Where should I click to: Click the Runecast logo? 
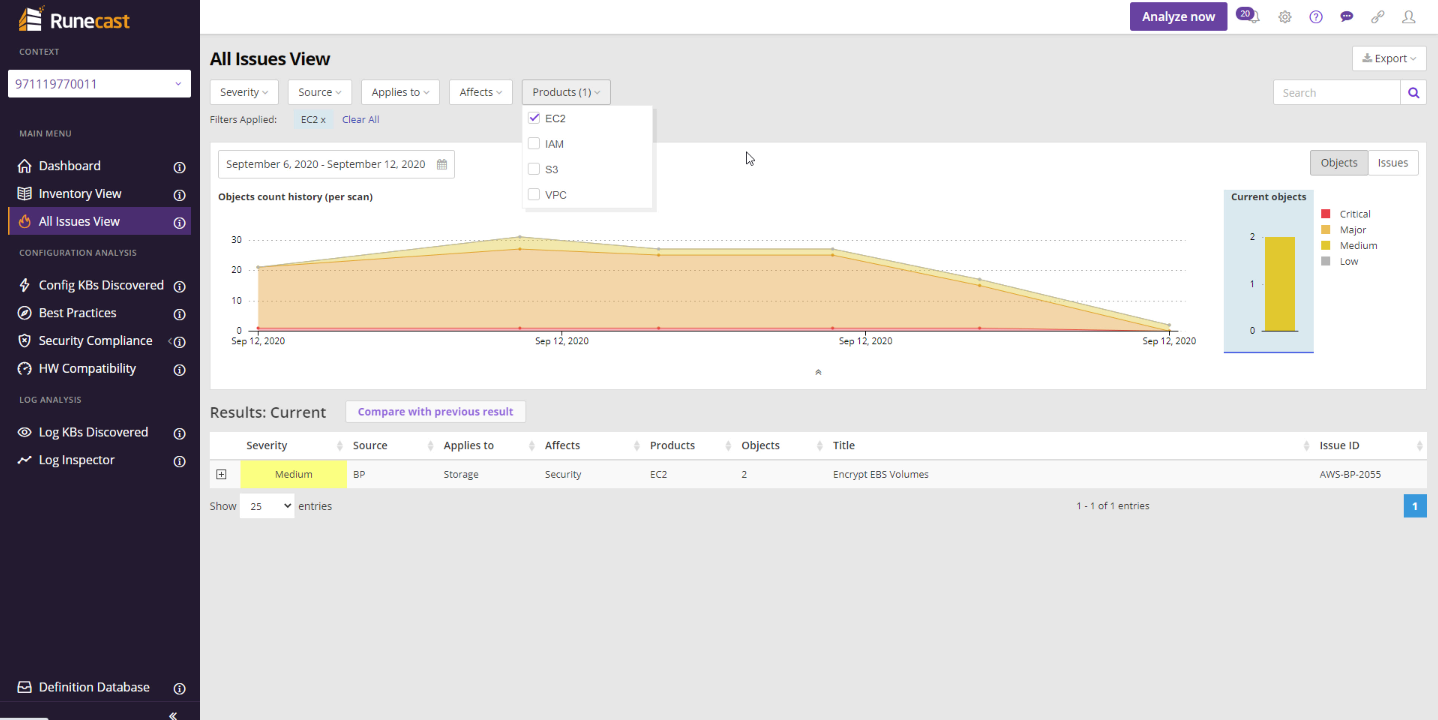tap(74, 19)
